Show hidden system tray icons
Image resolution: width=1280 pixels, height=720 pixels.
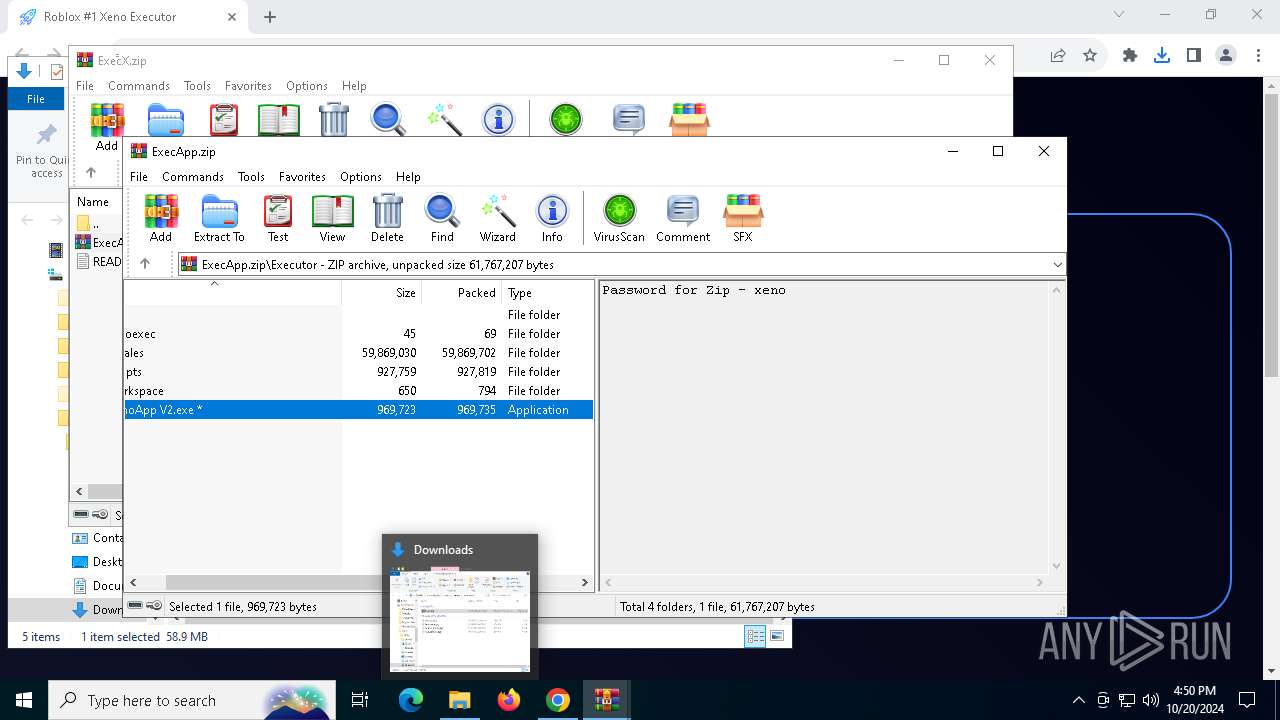(1078, 700)
